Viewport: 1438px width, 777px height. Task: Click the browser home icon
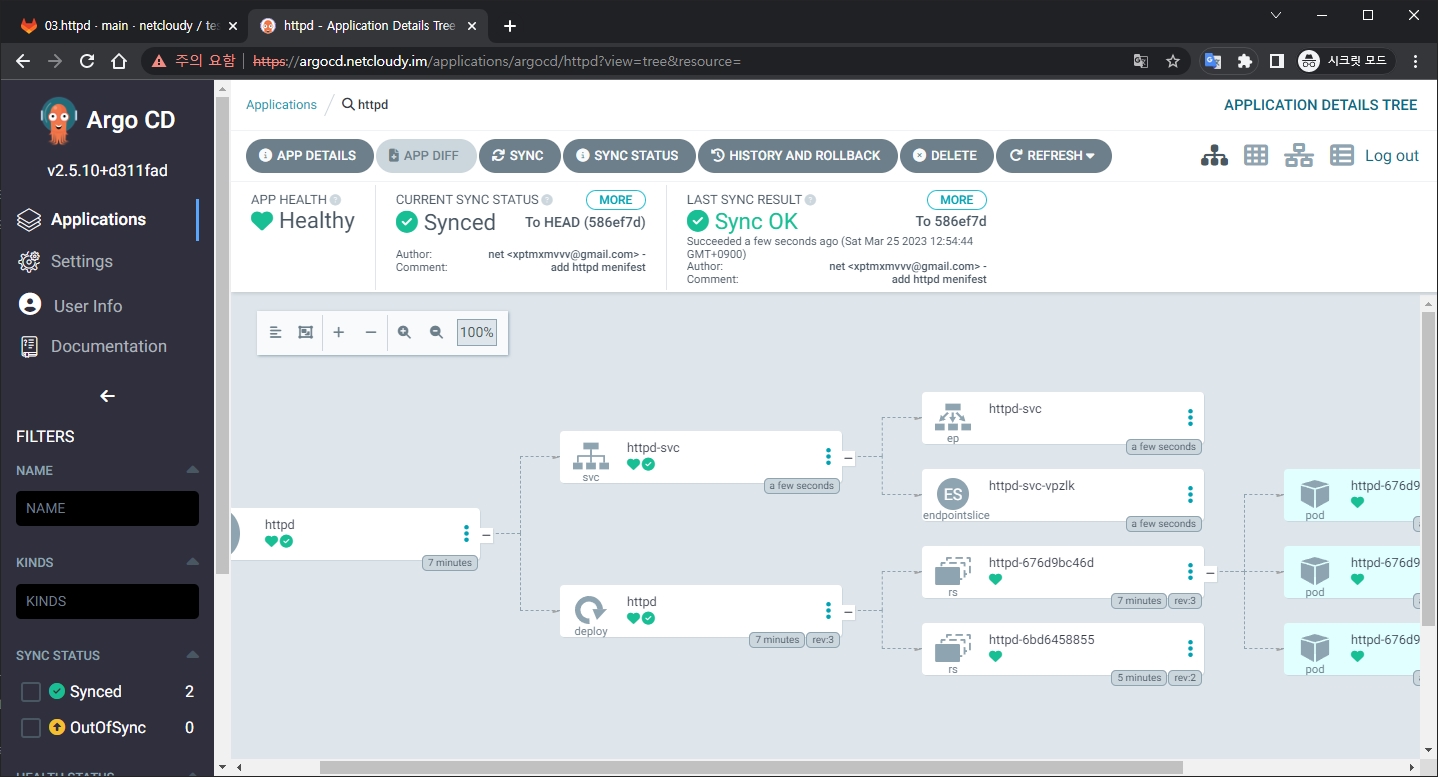tap(119, 61)
